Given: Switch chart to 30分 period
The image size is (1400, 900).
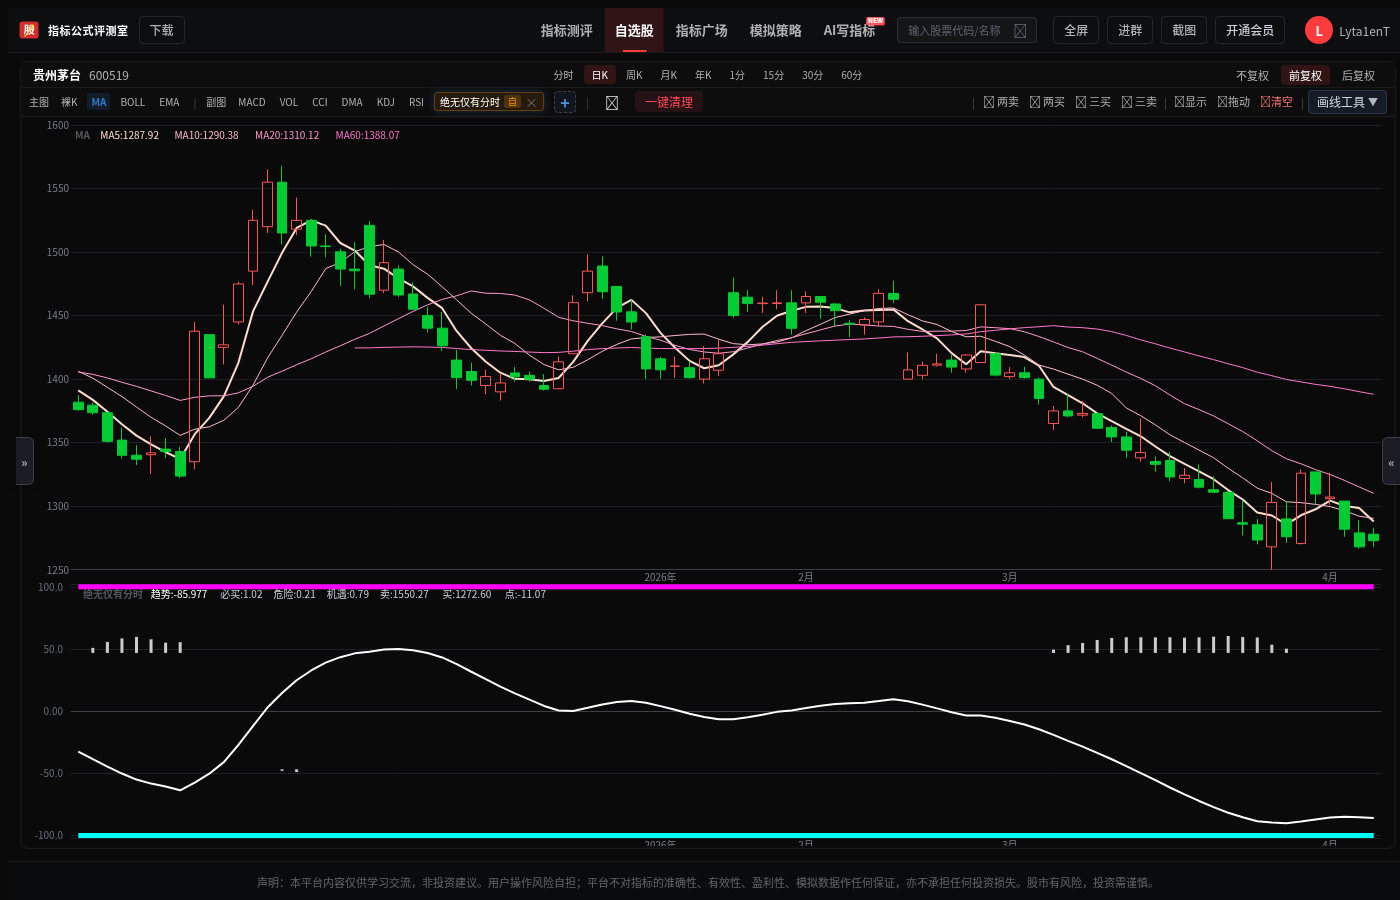Looking at the screenshot, I should point(813,75).
